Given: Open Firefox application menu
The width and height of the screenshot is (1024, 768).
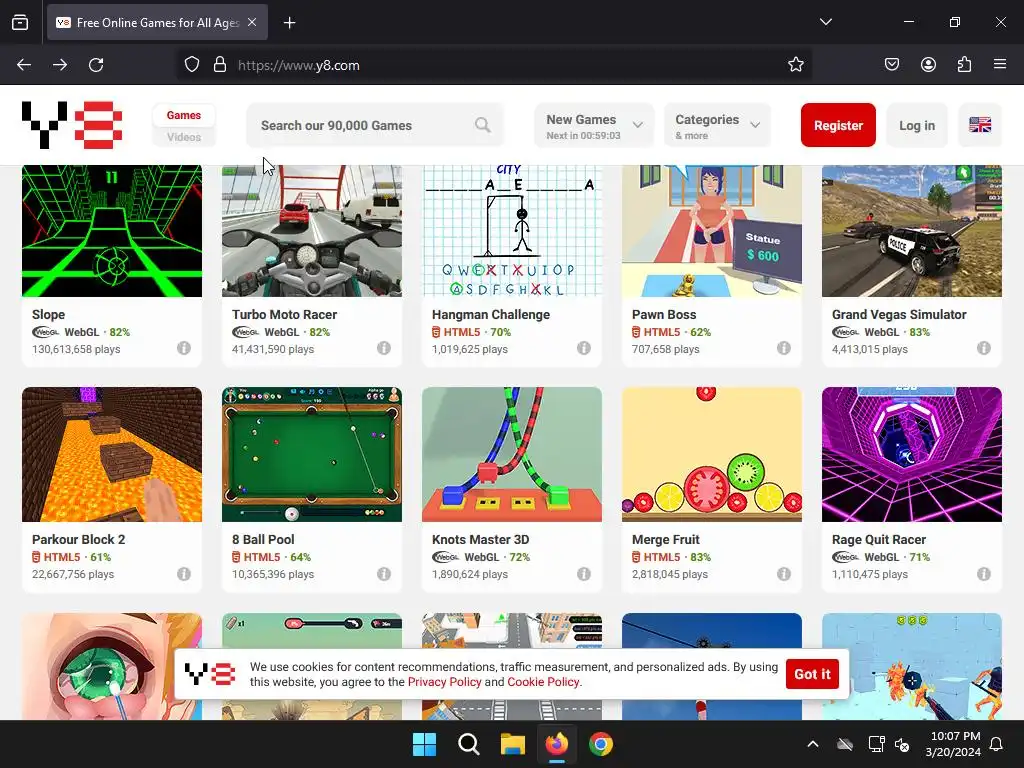Looking at the screenshot, I should [x=1000, y=65].
